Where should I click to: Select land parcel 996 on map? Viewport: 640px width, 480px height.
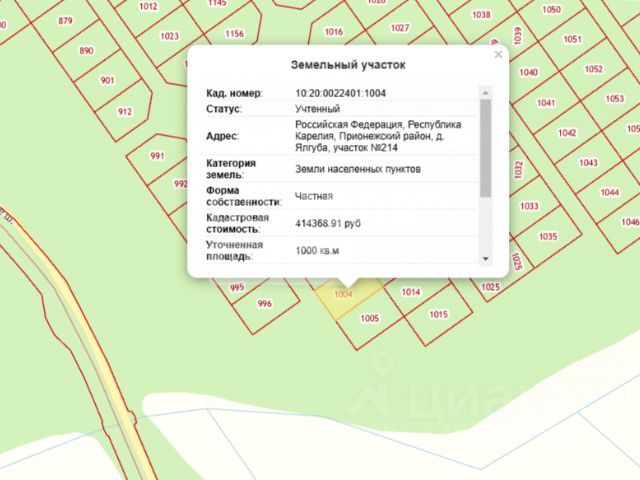[x=264, y=303]
